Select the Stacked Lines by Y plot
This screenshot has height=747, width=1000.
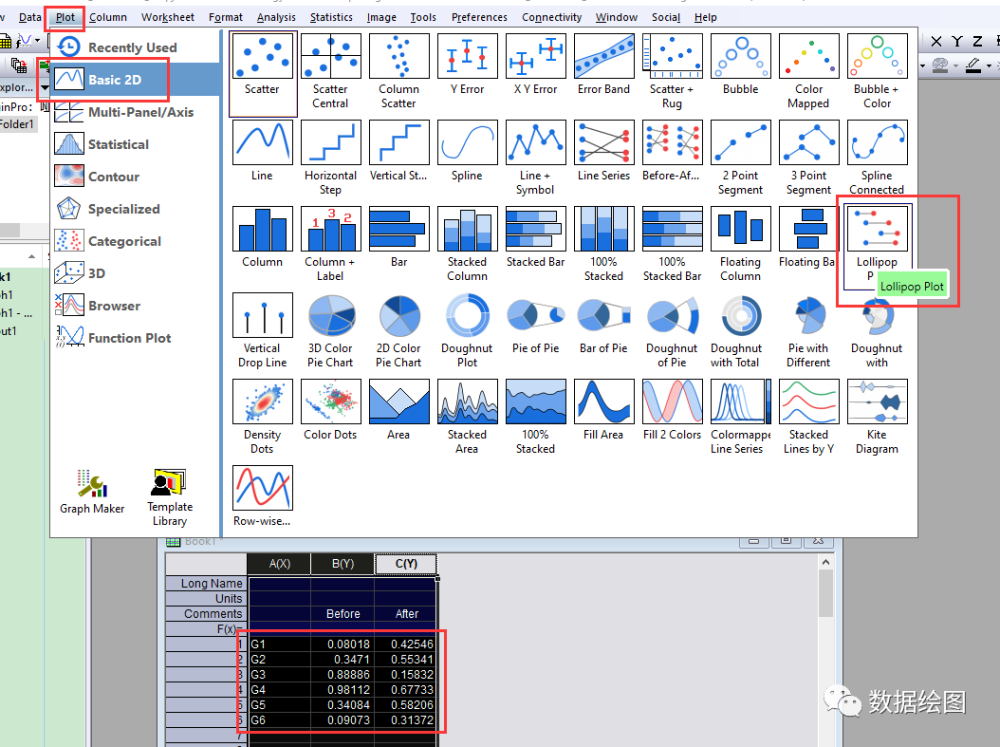[809, 401]
